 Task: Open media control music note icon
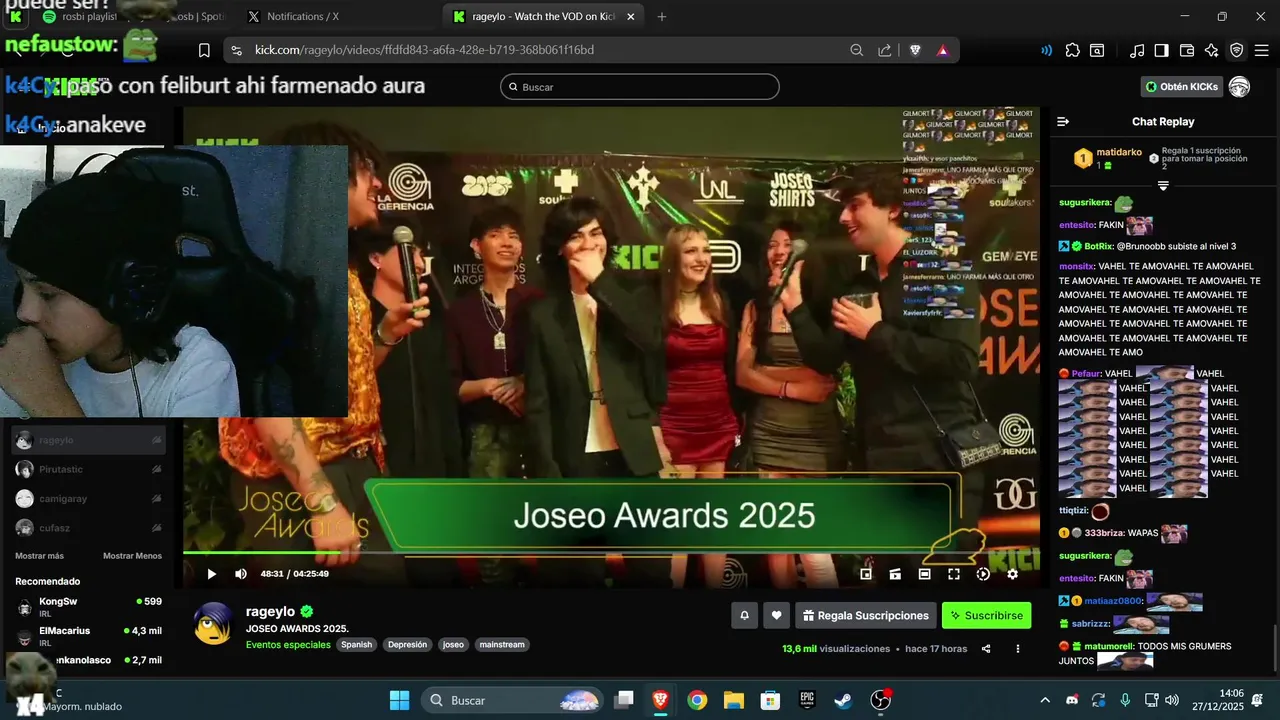(x=1137, y=50)
